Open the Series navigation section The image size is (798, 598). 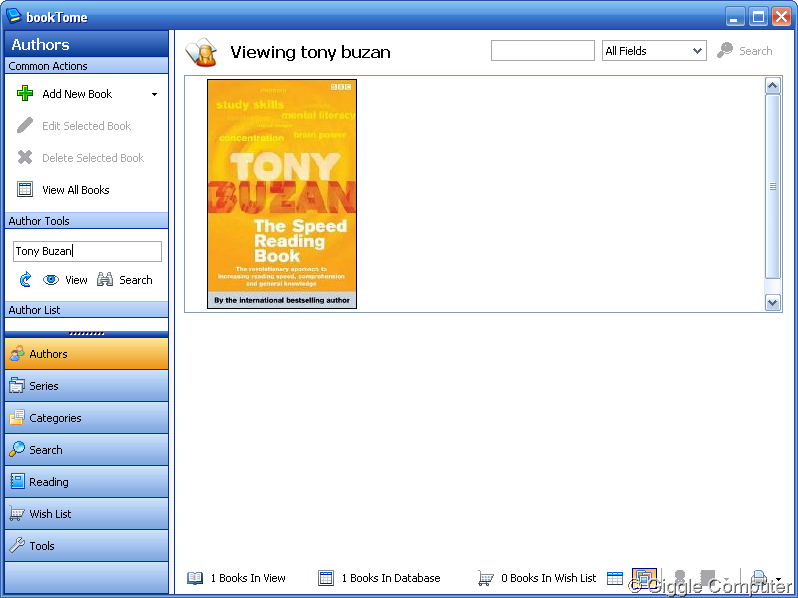point(87,386)
